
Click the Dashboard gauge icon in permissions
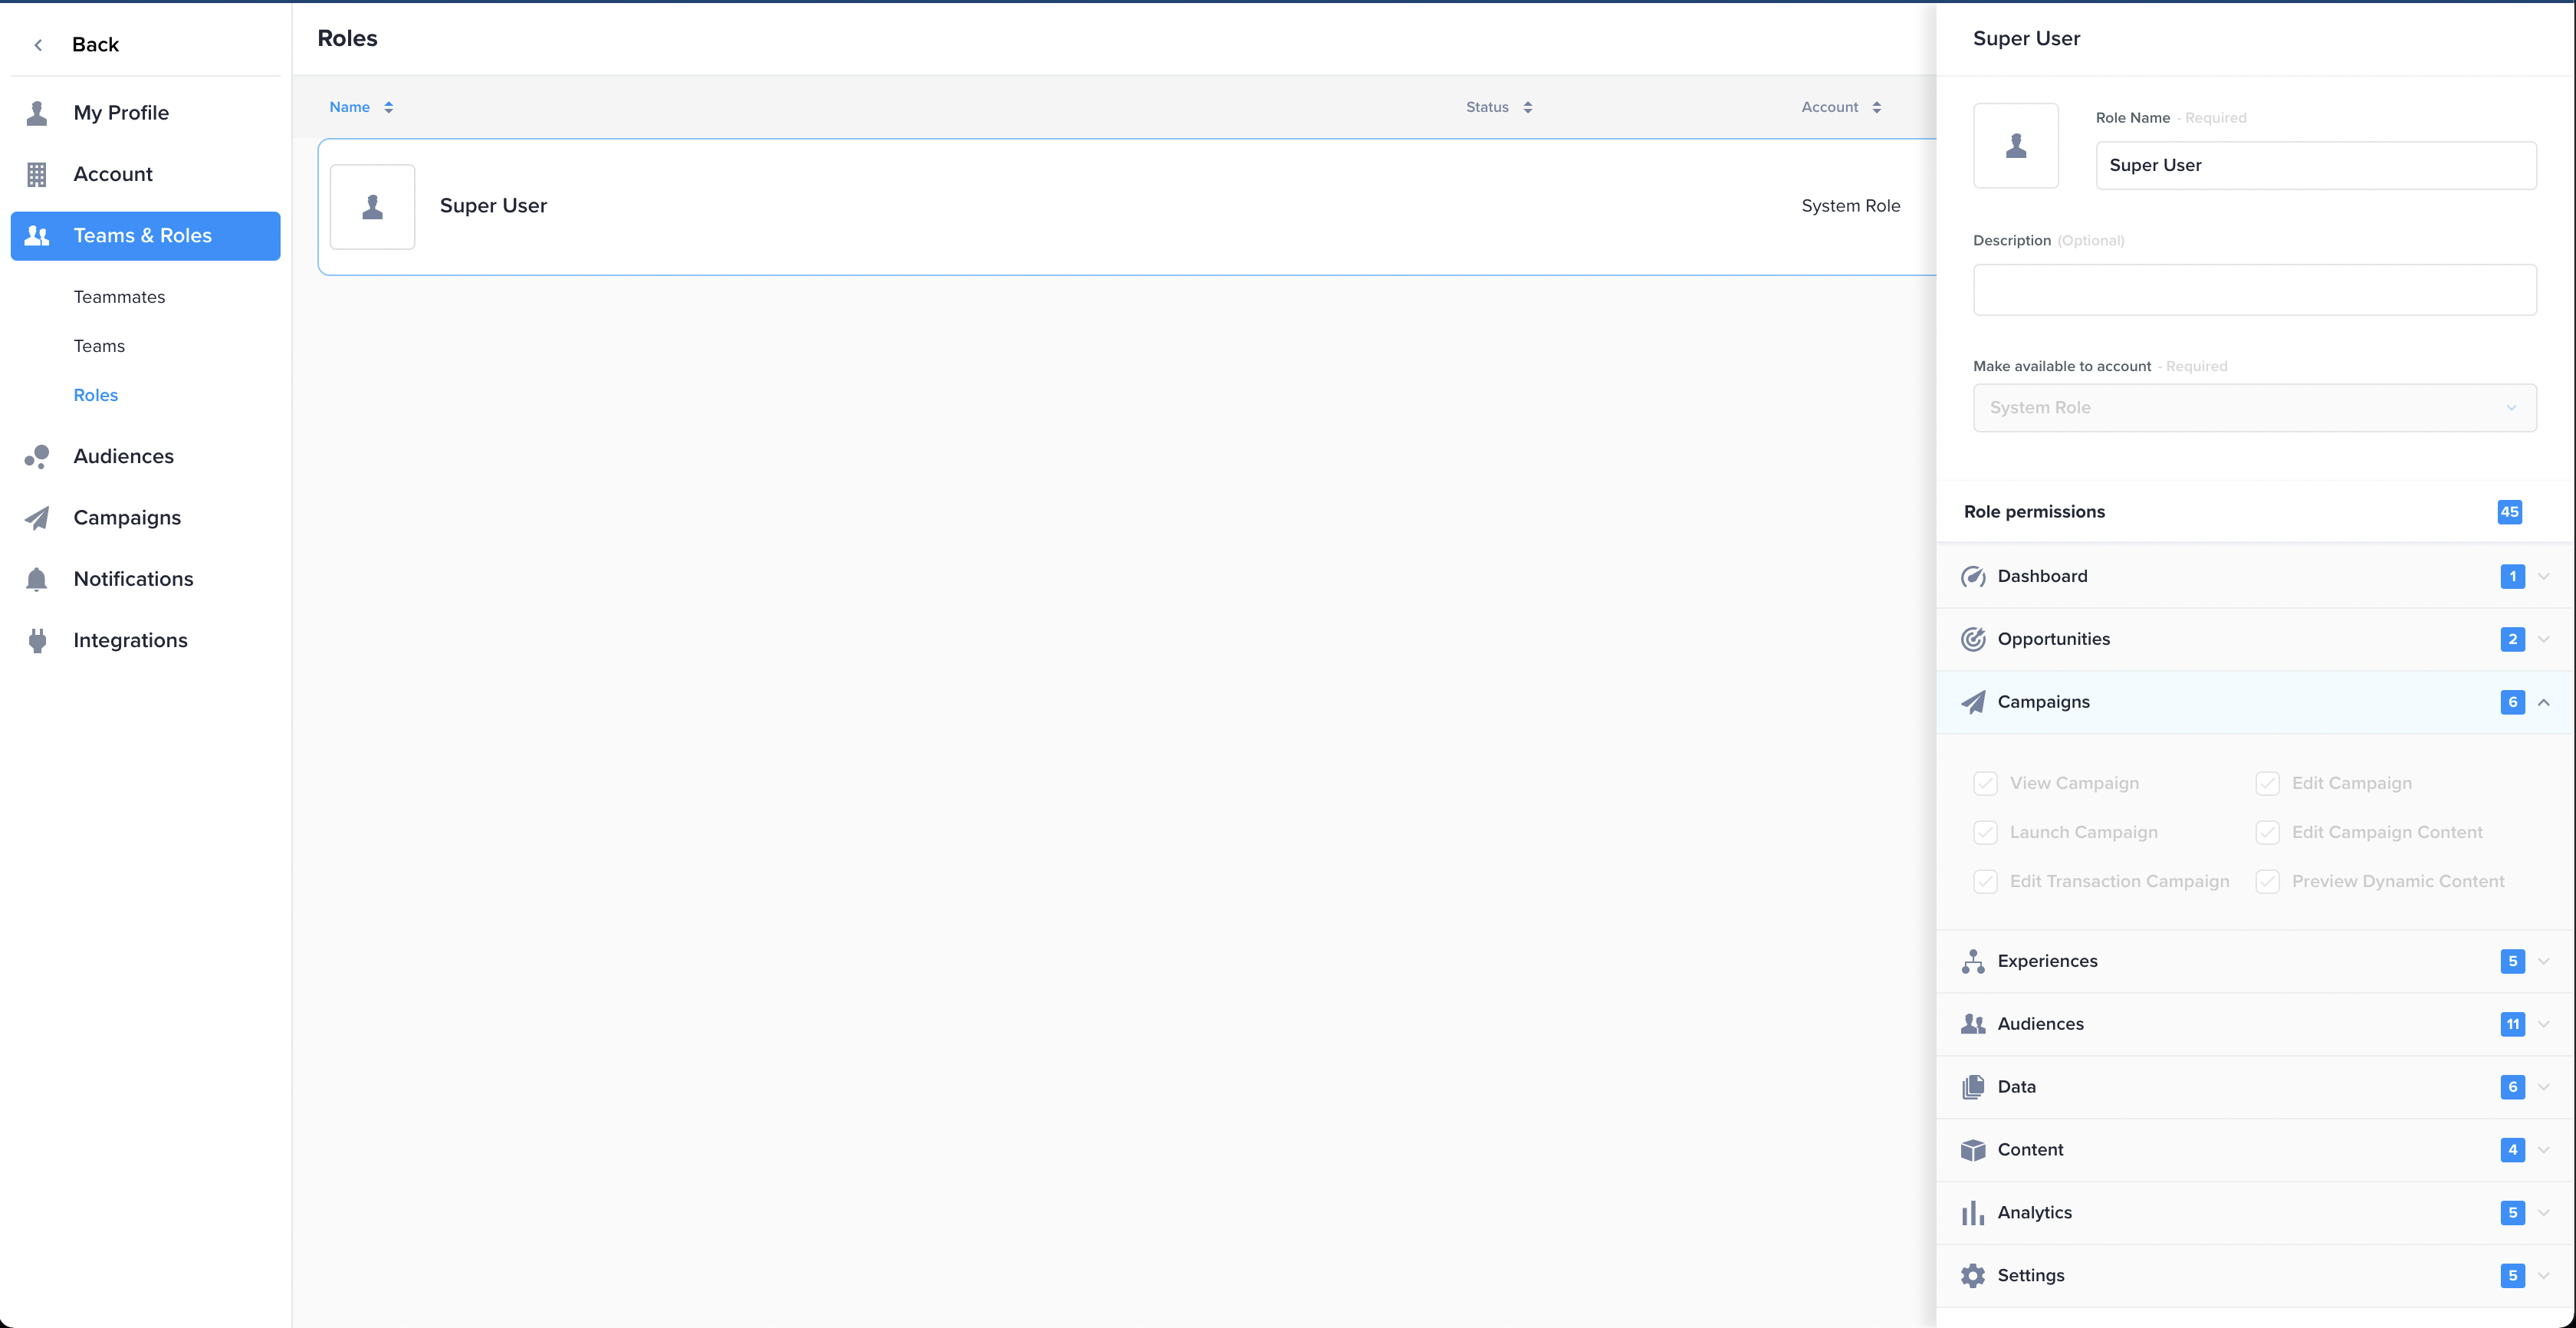(1972, 576)
